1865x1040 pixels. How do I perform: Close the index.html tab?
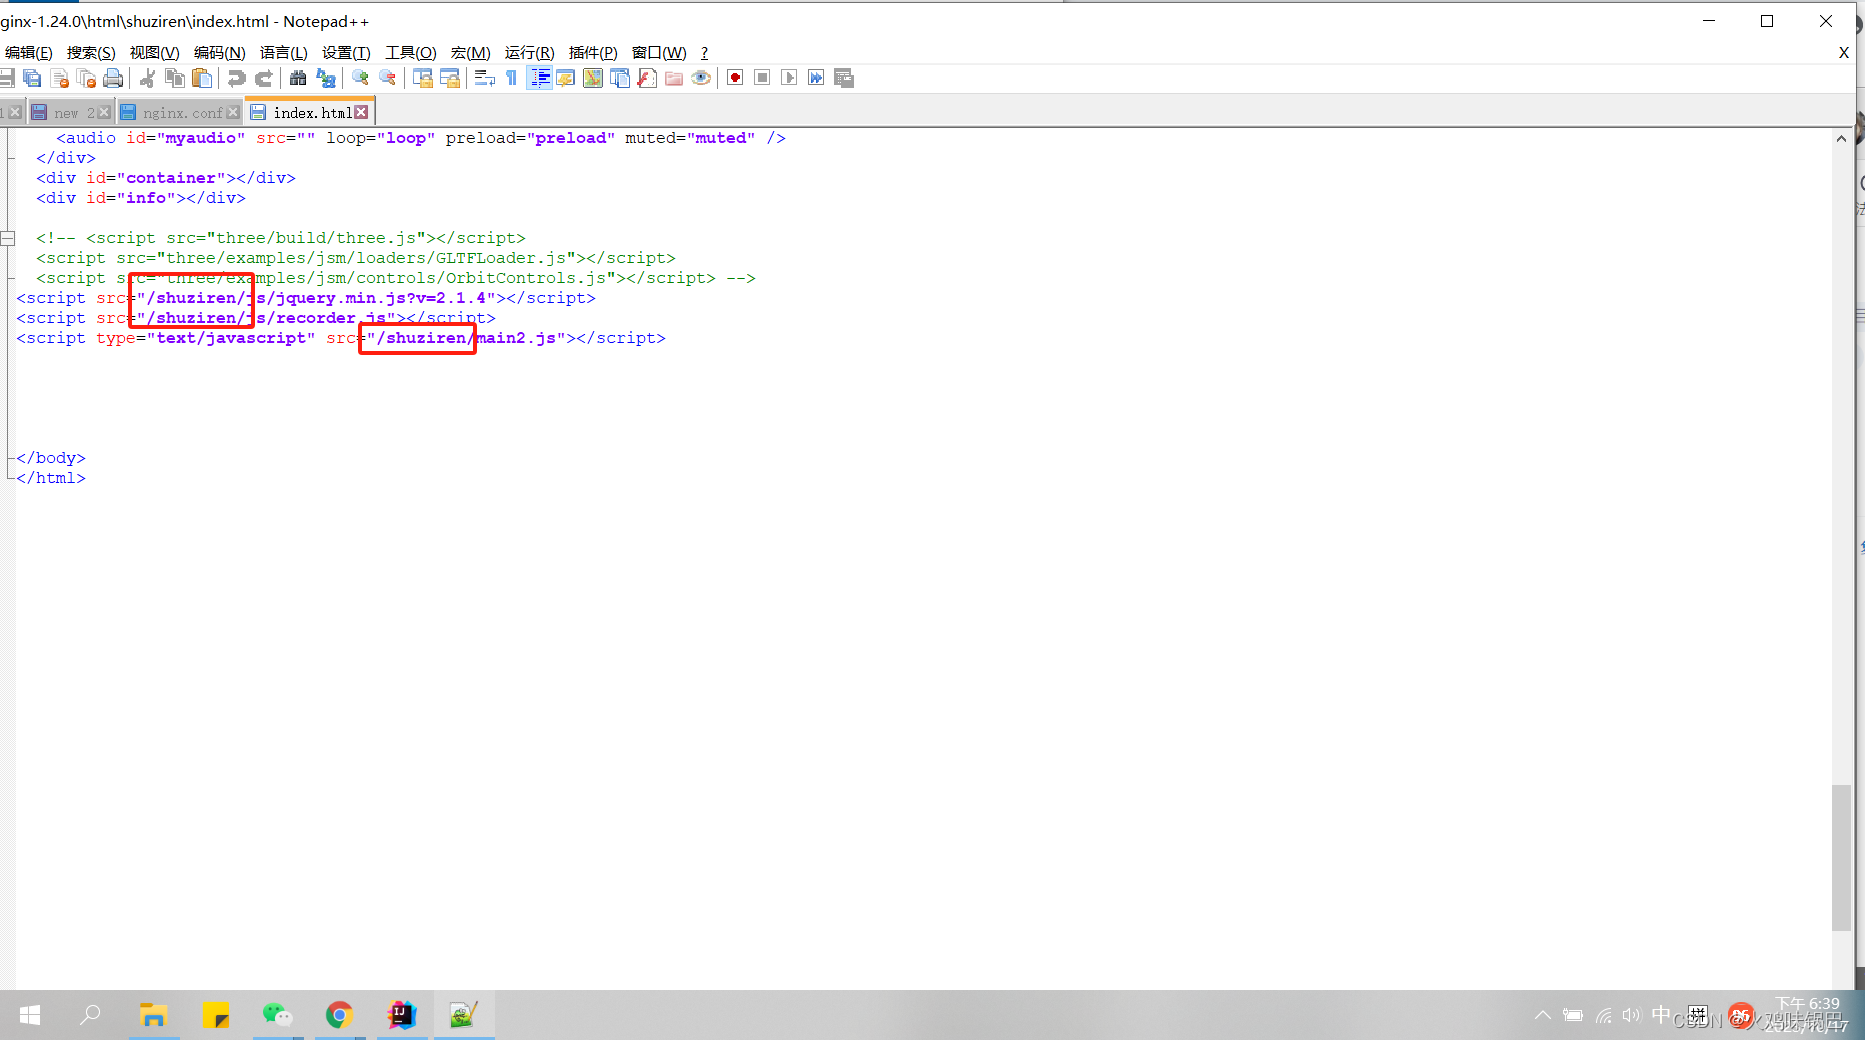click(361, 113)
